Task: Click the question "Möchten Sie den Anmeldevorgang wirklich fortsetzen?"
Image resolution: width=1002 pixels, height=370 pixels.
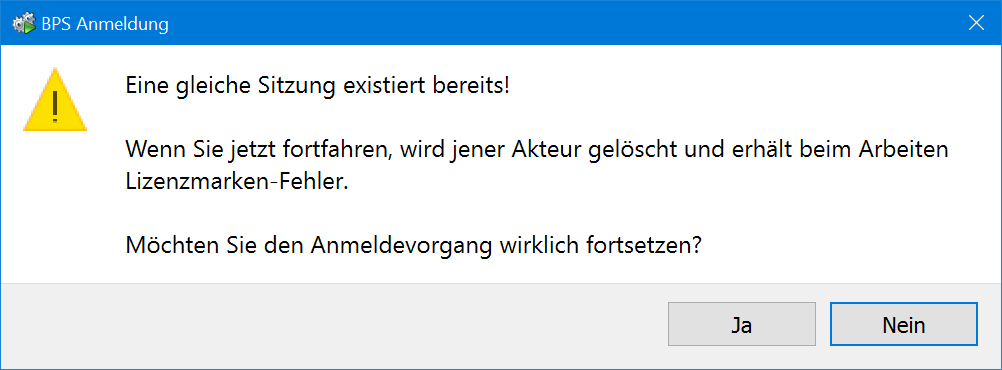Action: click(x=413, y=245)
